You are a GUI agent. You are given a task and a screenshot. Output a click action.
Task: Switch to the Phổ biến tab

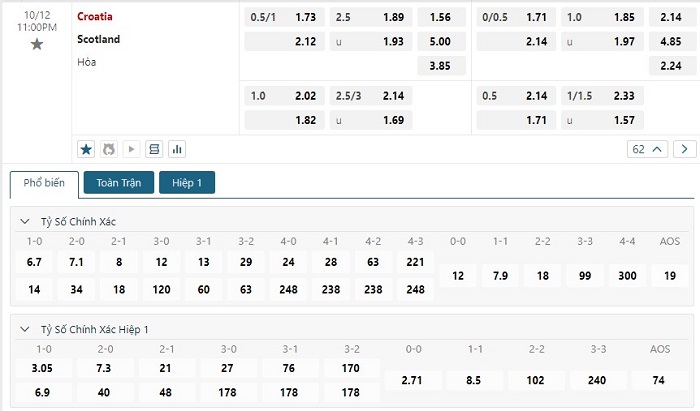click(43, 184)
